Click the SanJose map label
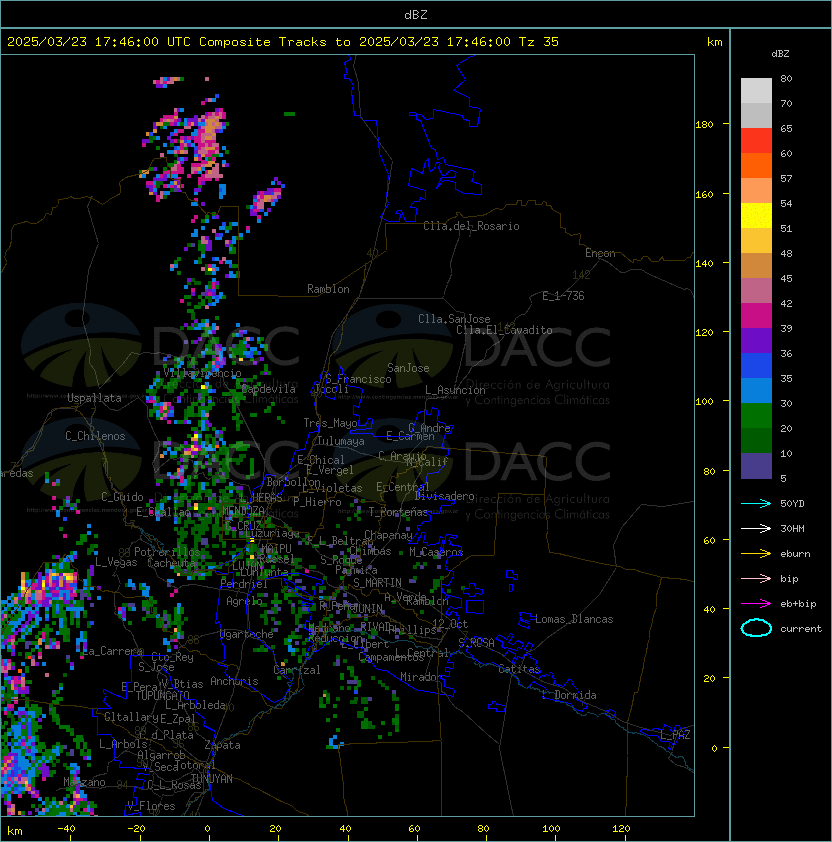The image size is (832, 842). 408,368
